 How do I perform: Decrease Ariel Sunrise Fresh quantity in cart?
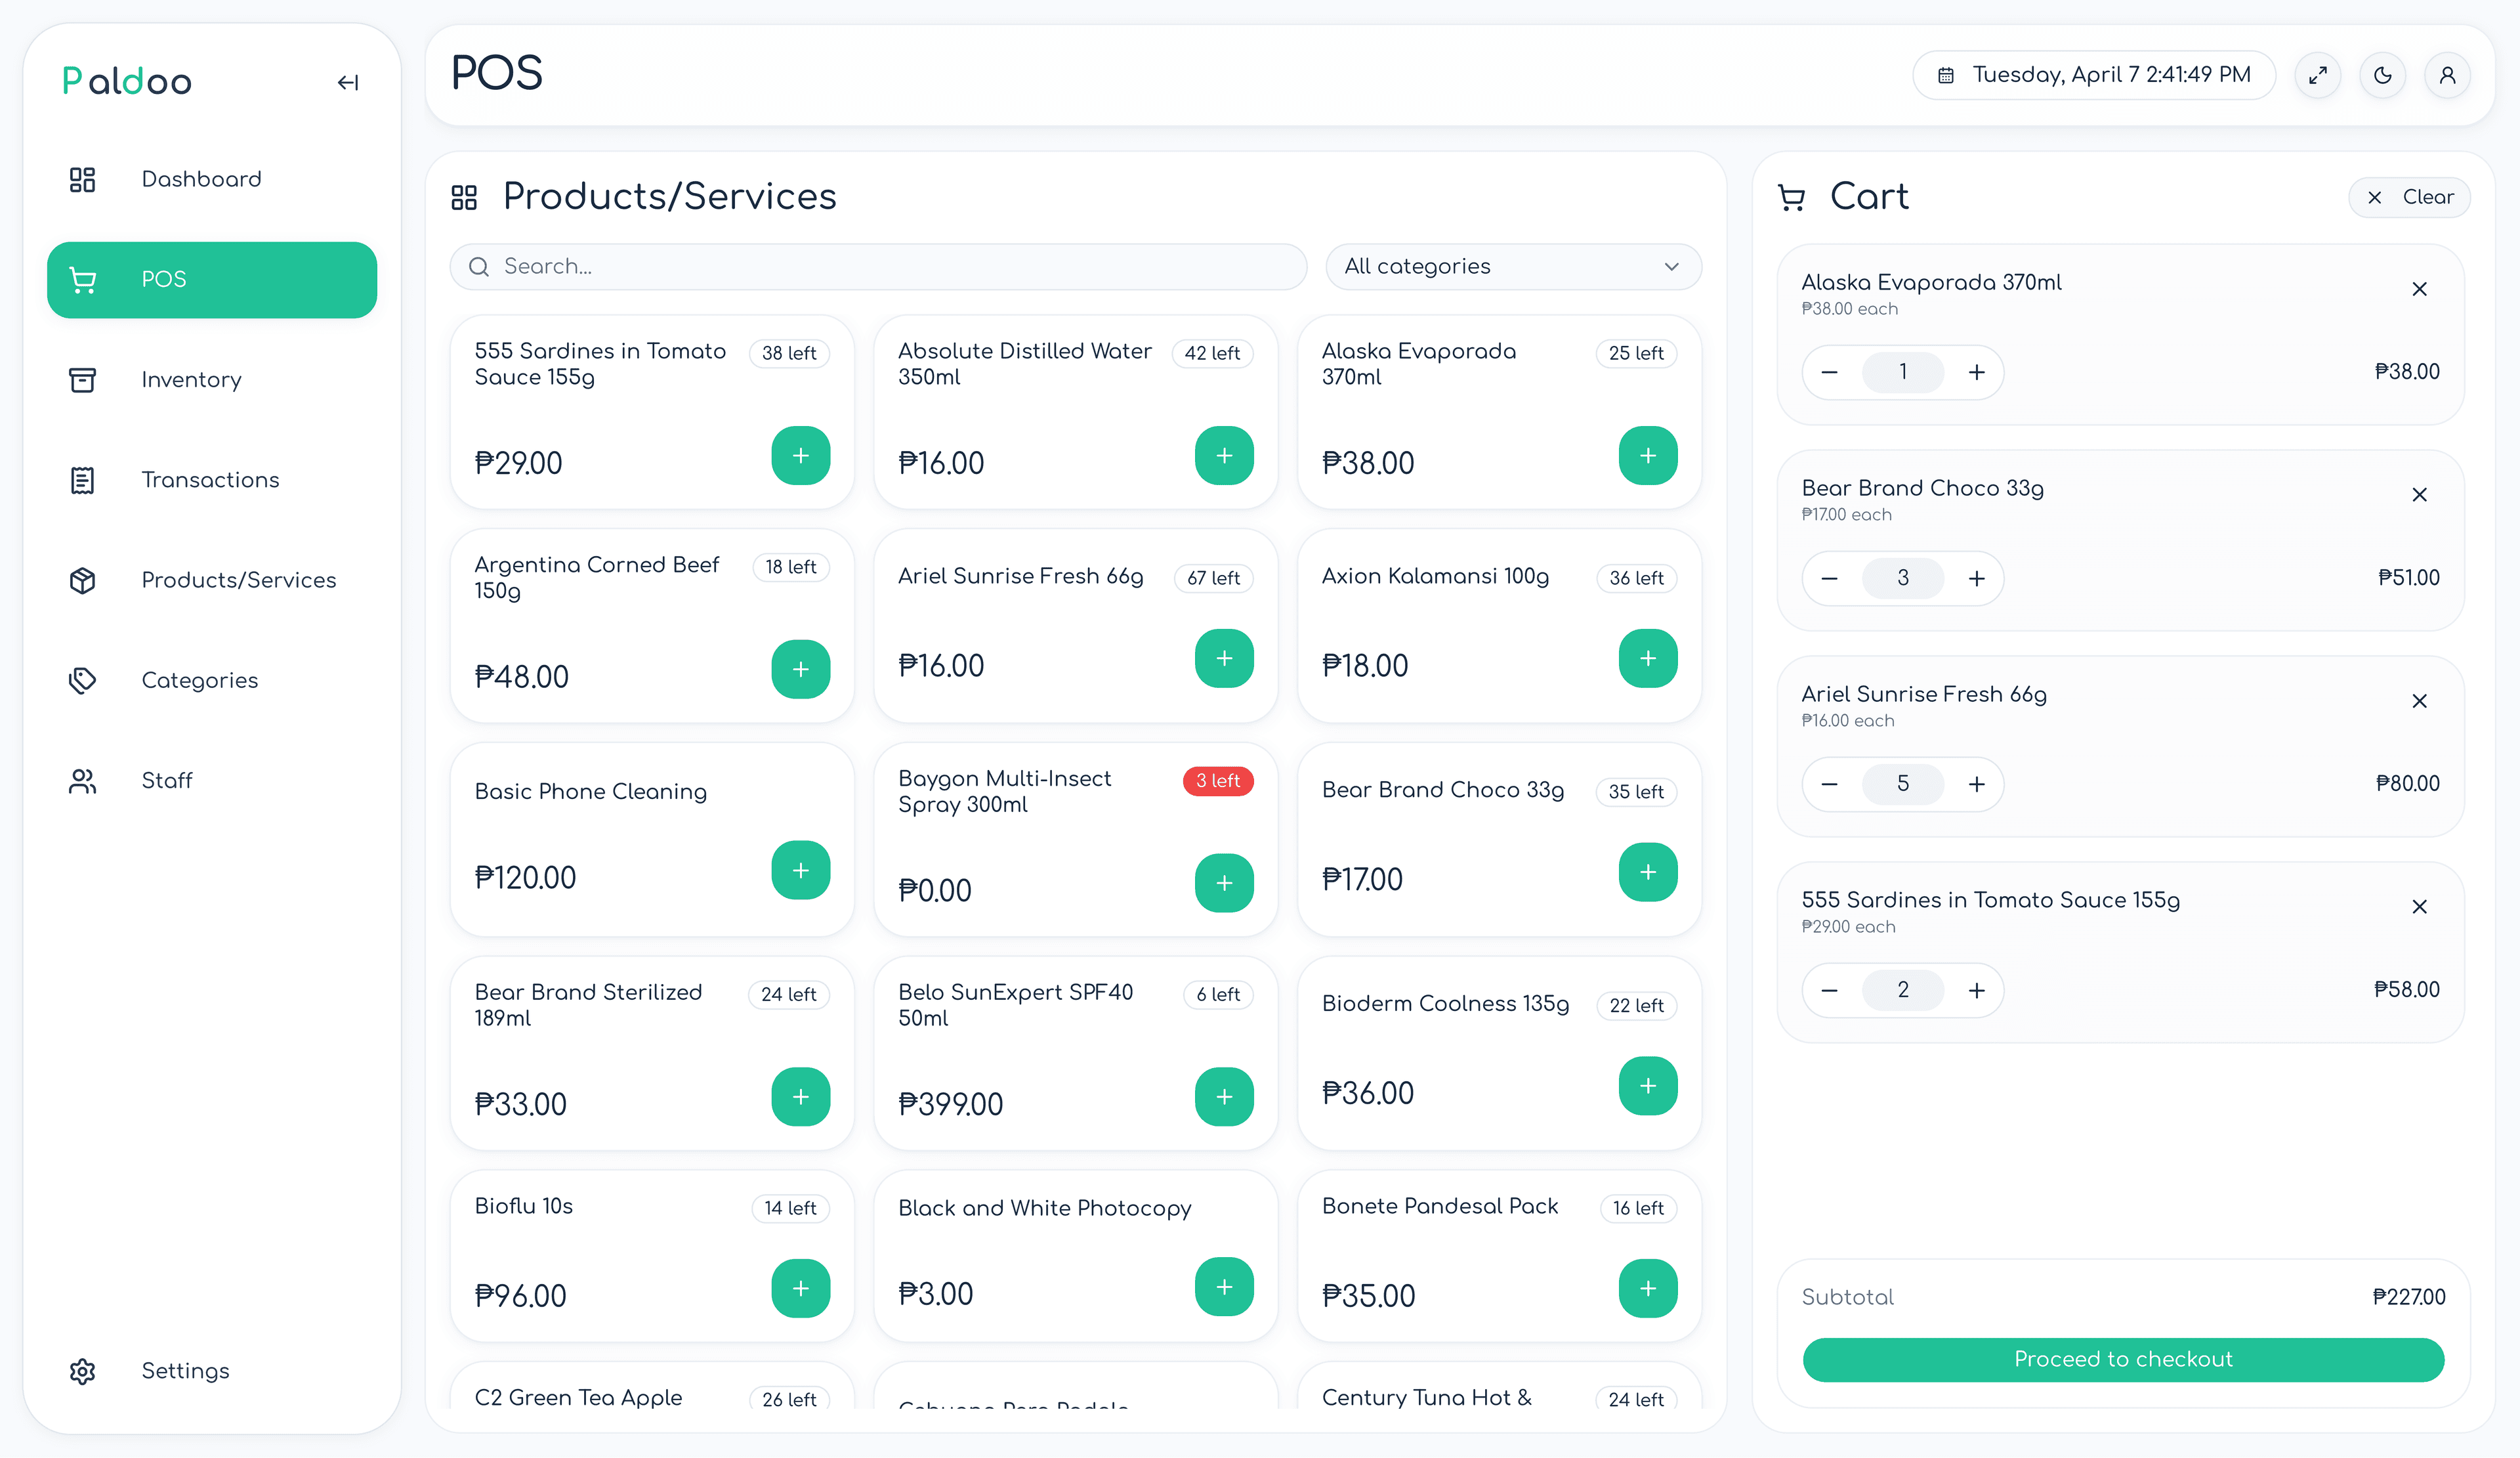click(1829, 785)
